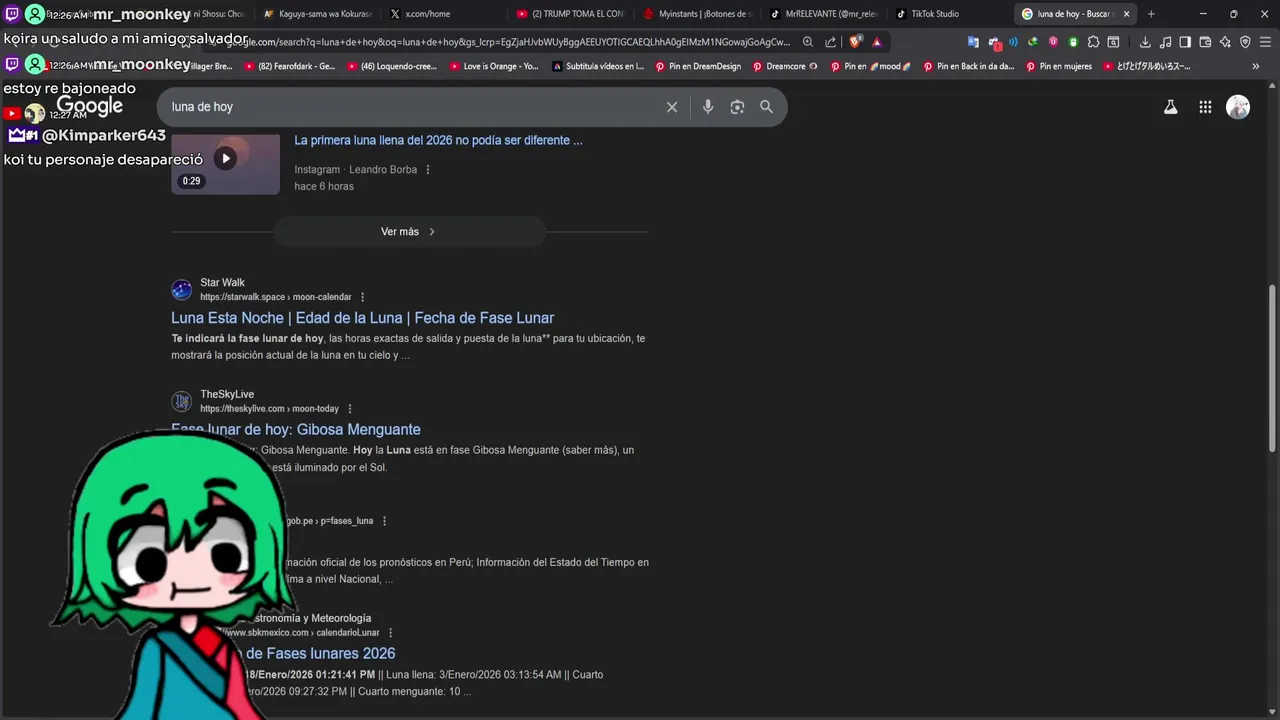The image size is (1280, 720).
Task: Open Pin en mood bookmark
Action: coord(870,66)
